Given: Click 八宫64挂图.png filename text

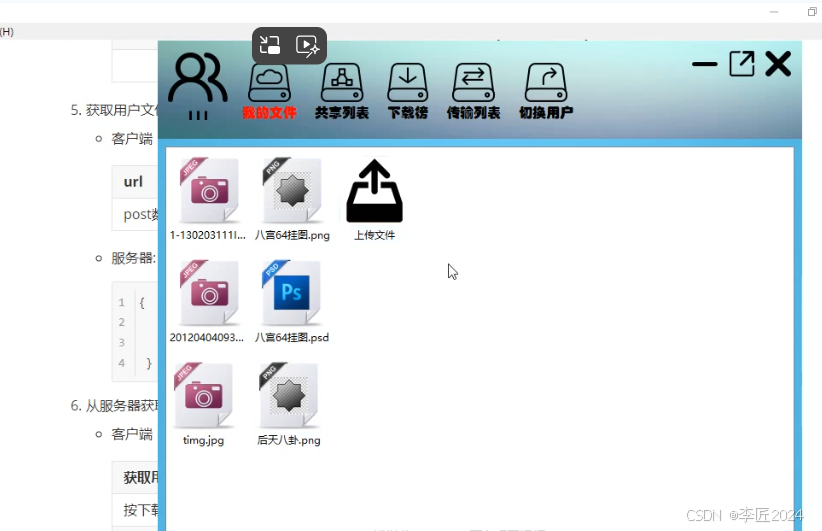Looking at the screenshot, I should (292, 235).
